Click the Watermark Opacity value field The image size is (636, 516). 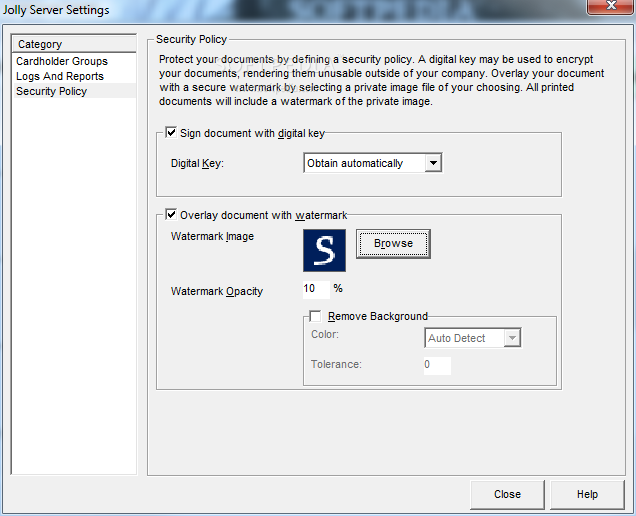[316, 289]
